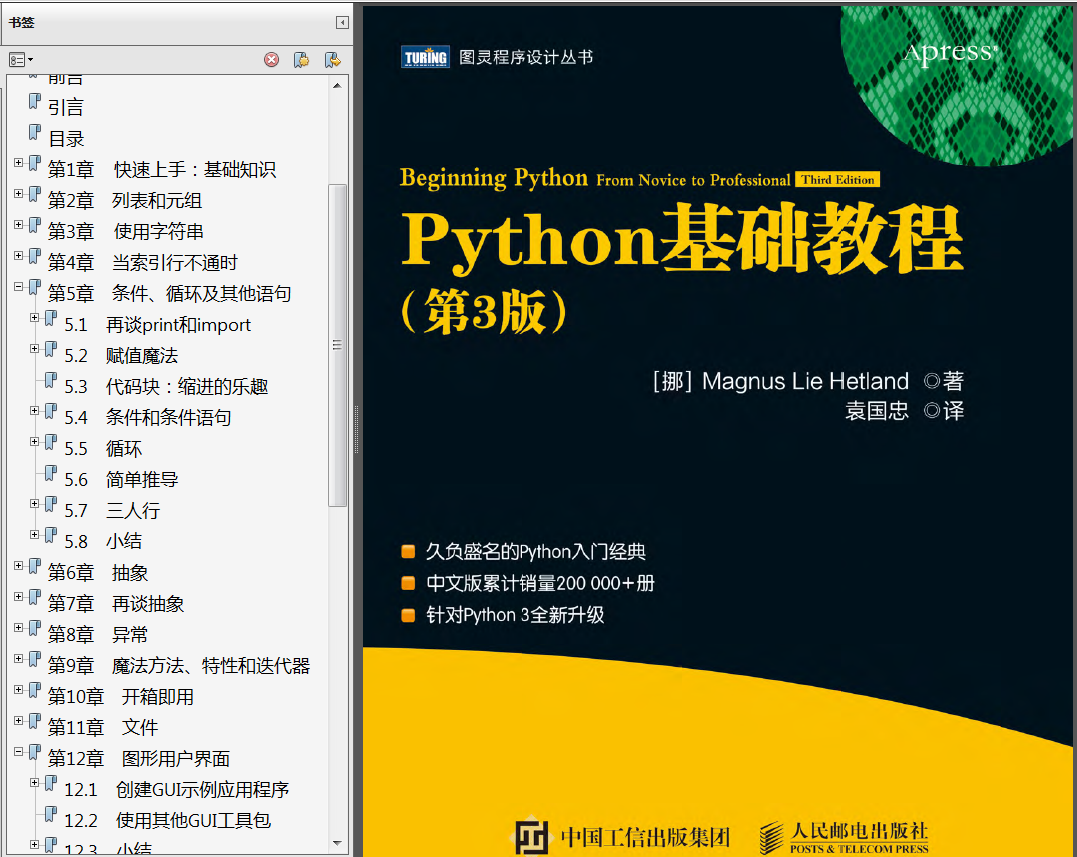The height and width of the screenshot is (857, 1077).
Task: Jump to 12.1 创建GUI示例应用程序
Action: (x=177, y=790)
